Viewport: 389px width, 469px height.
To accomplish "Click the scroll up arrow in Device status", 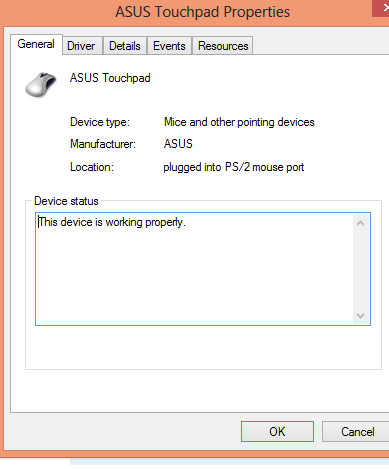I will pos(360,223).
